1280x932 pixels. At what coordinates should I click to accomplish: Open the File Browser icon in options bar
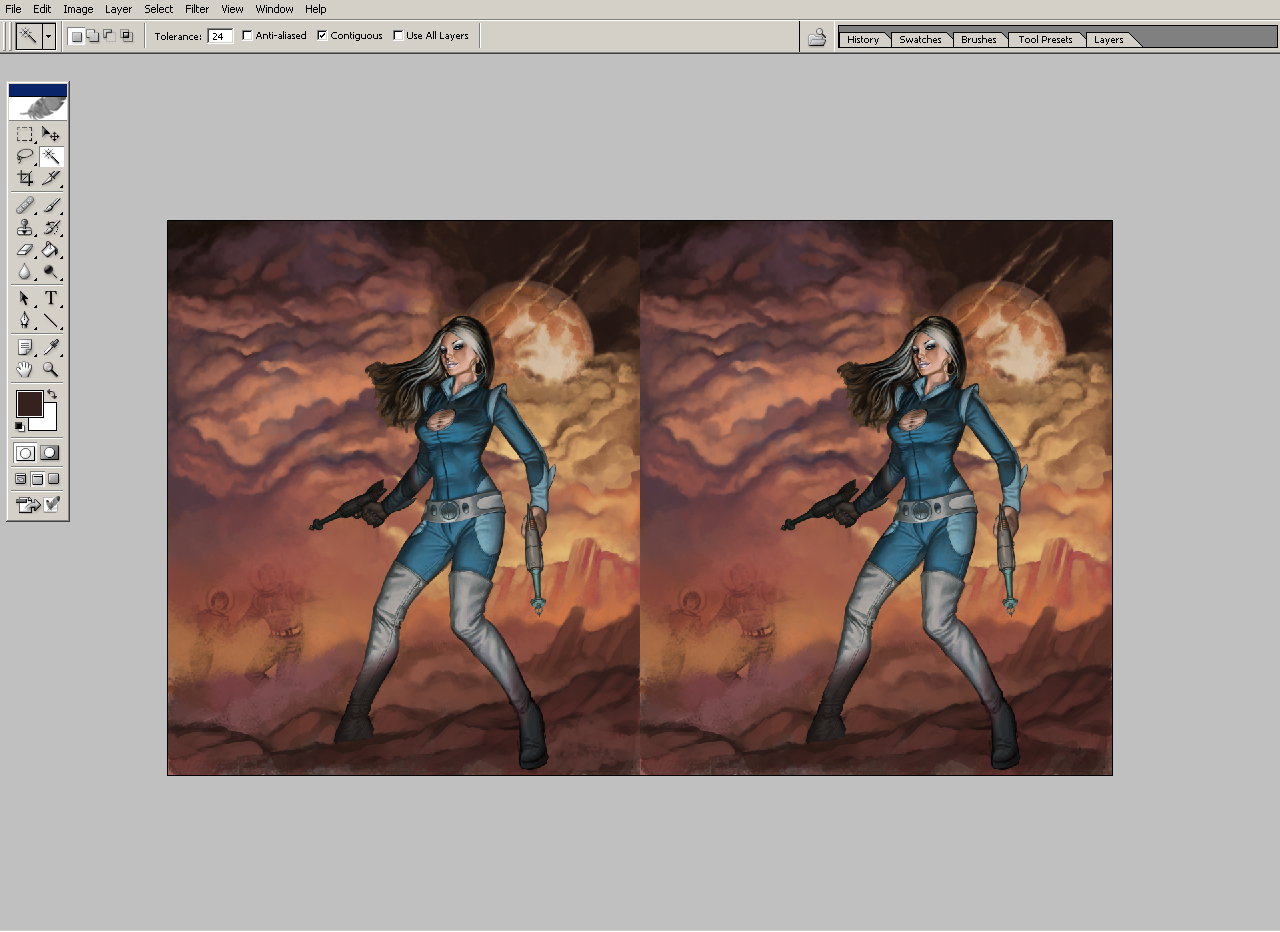[817, 37]
